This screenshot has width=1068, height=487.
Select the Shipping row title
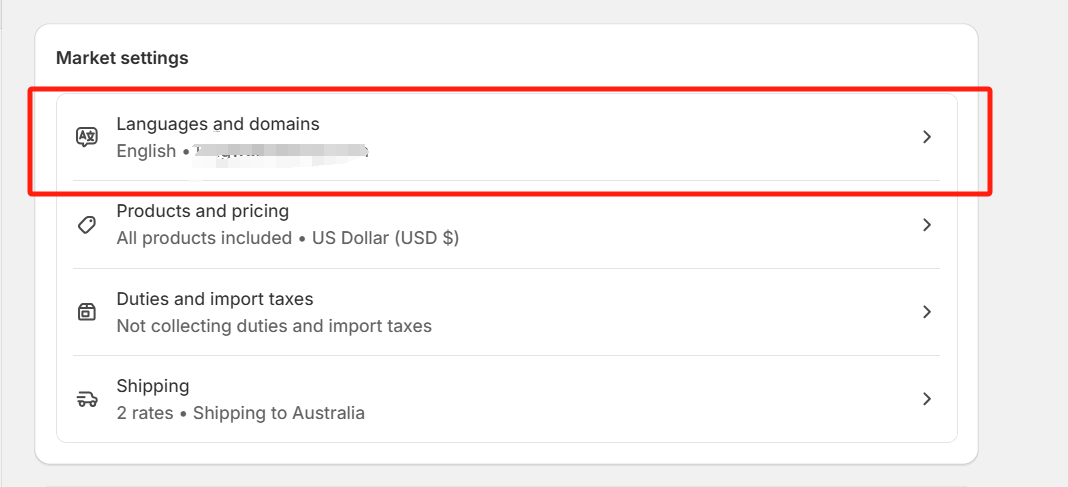[153, 386]
